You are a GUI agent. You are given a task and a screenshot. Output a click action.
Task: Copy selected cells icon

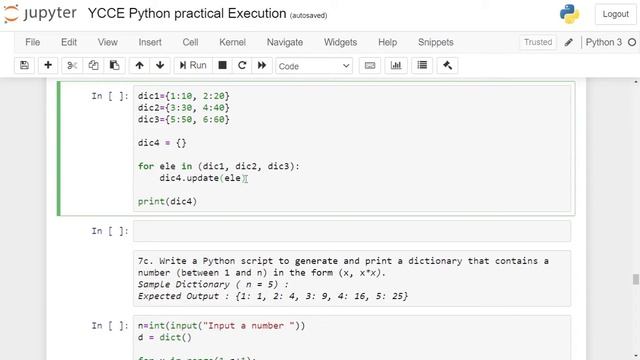click(x=93, y=65)
